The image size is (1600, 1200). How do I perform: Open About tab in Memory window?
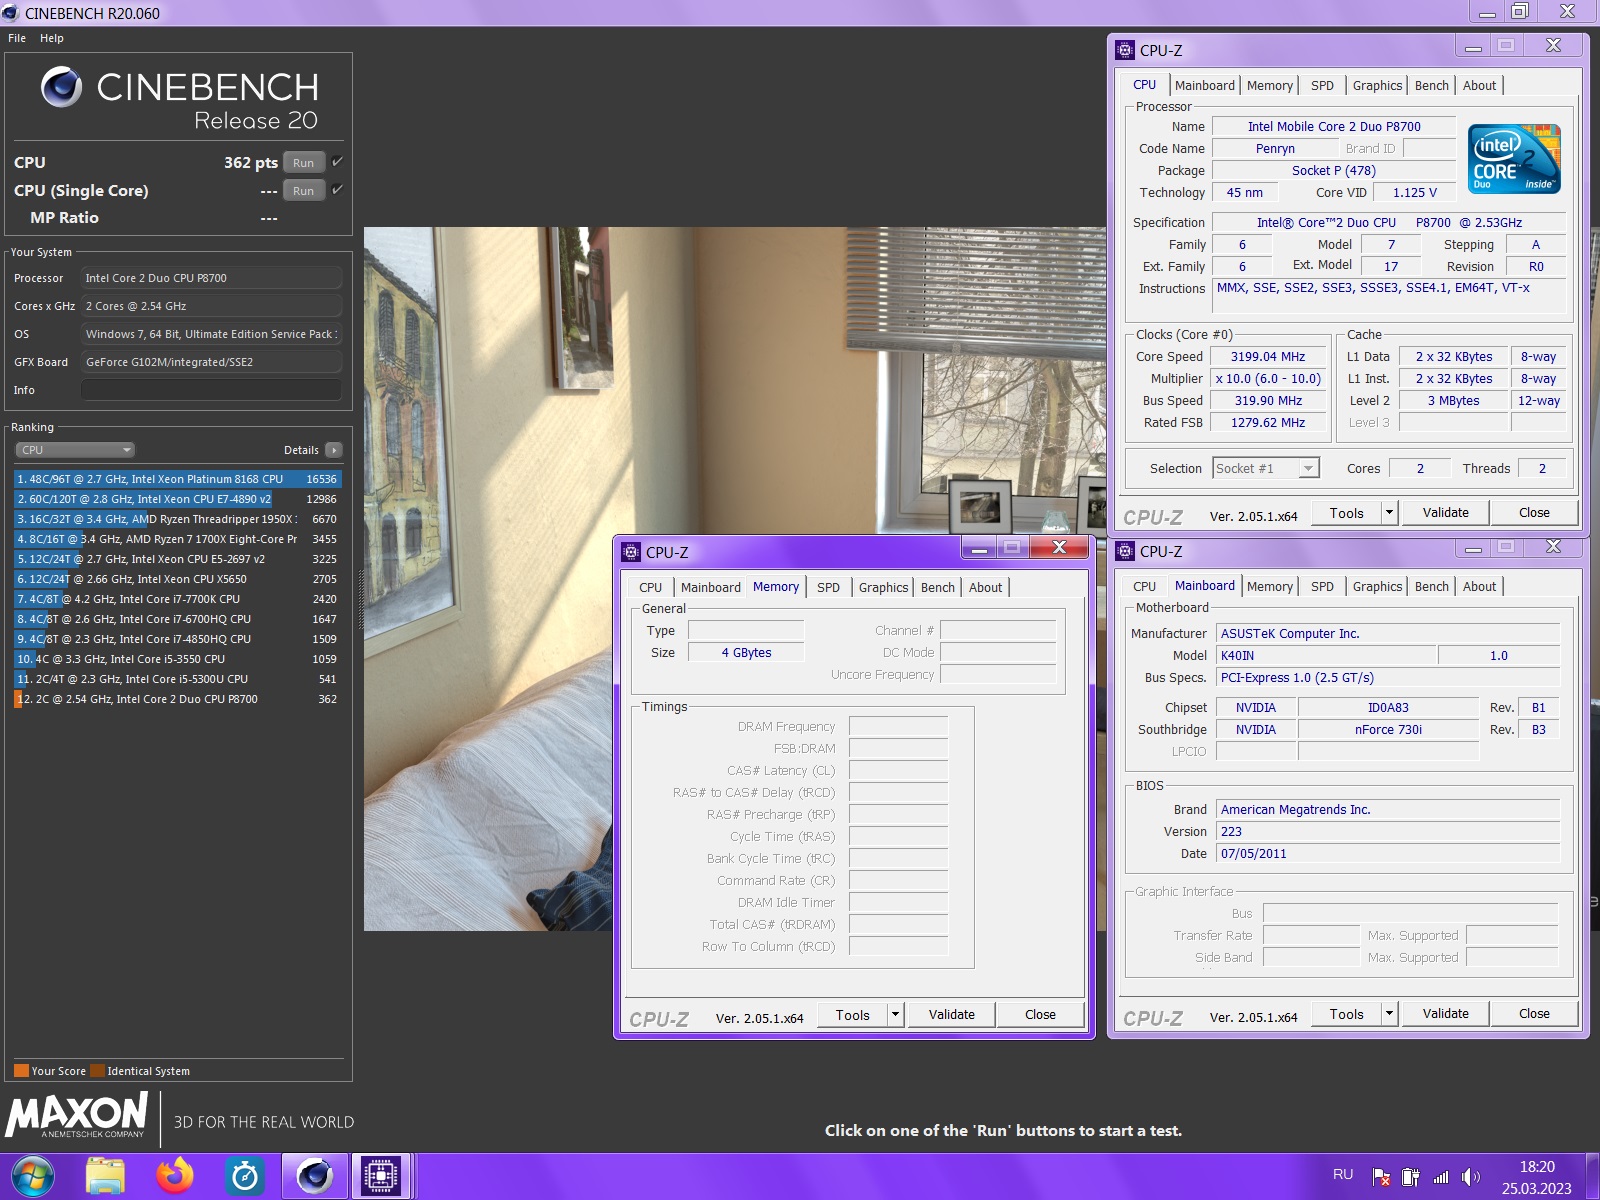click(x=985, y=588)
